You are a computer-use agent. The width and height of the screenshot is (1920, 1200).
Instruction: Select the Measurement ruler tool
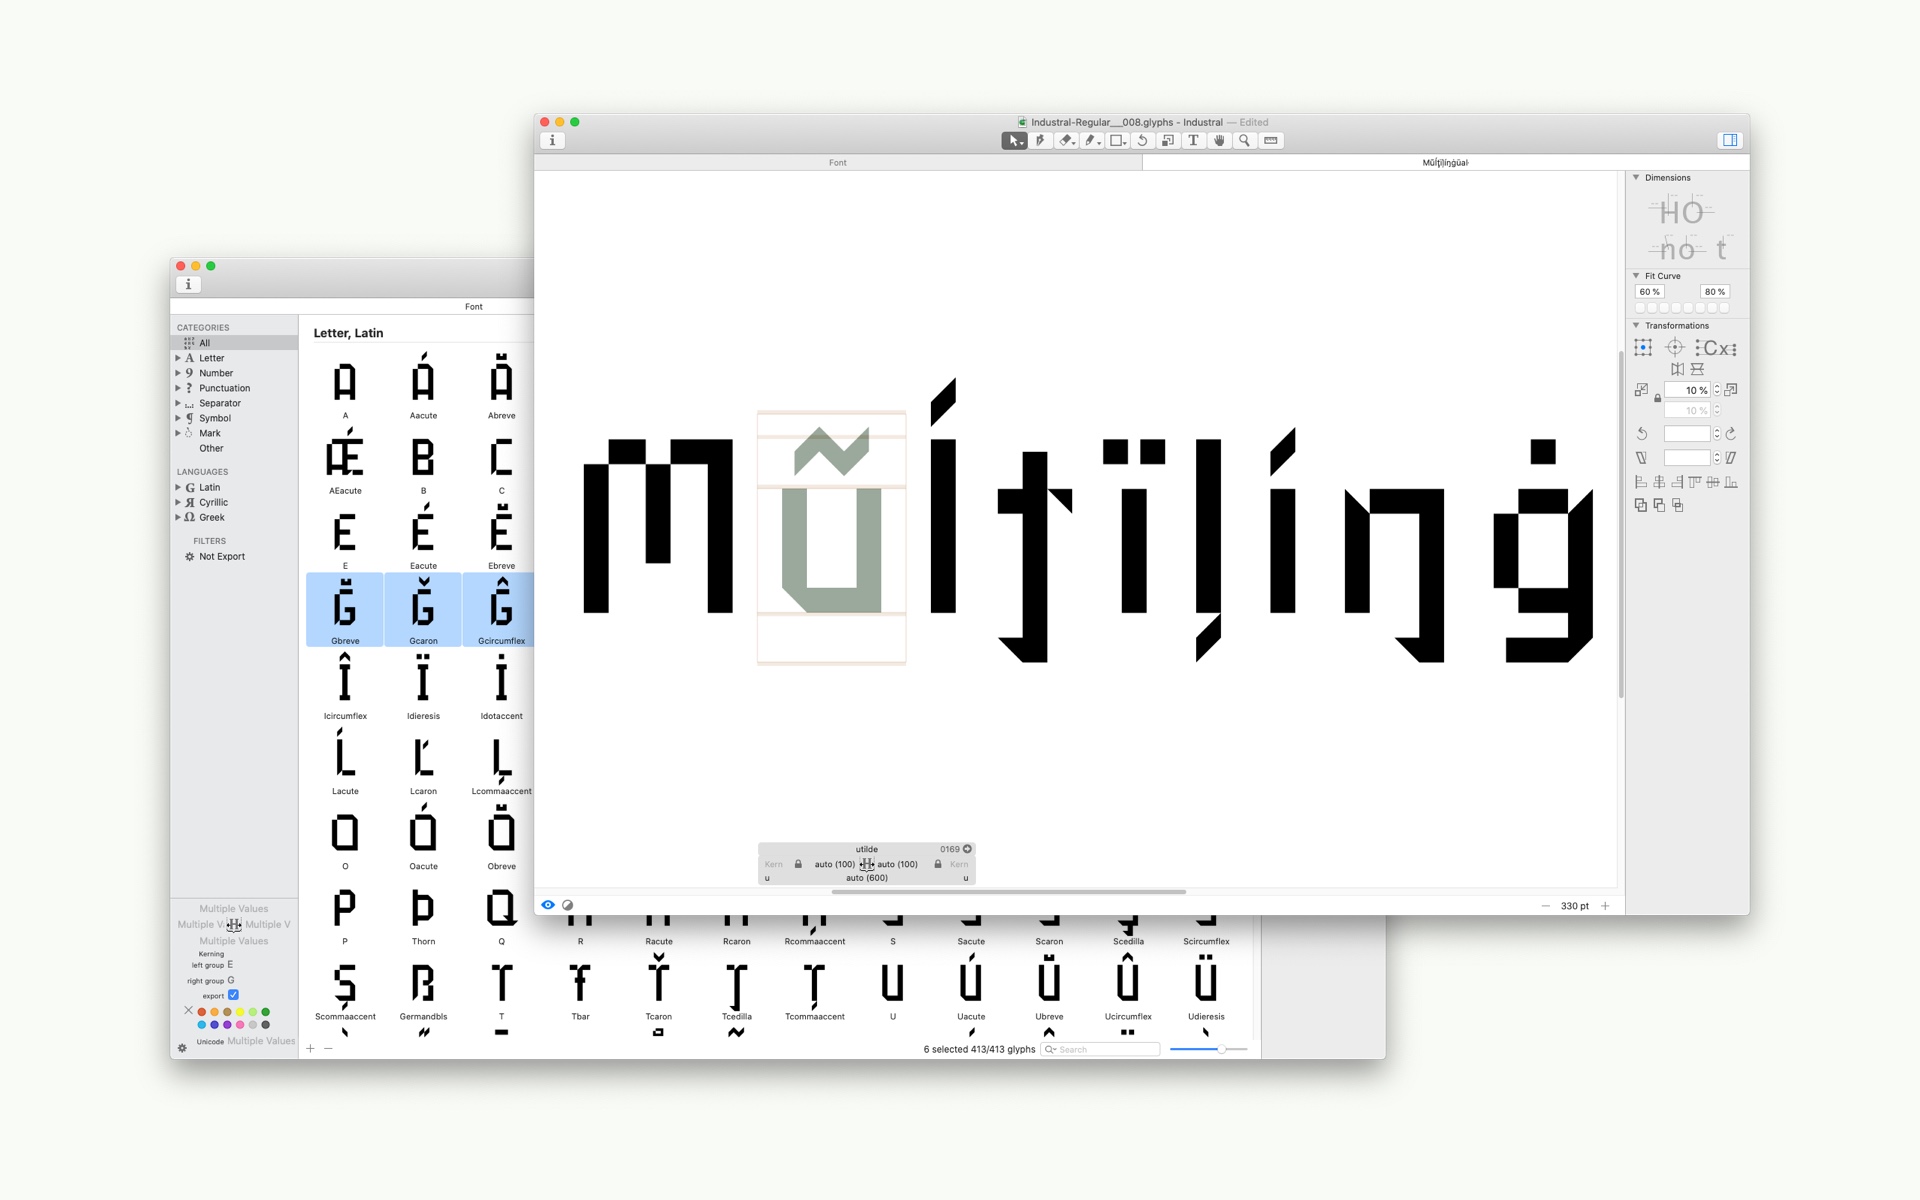tap(1271, 141)
